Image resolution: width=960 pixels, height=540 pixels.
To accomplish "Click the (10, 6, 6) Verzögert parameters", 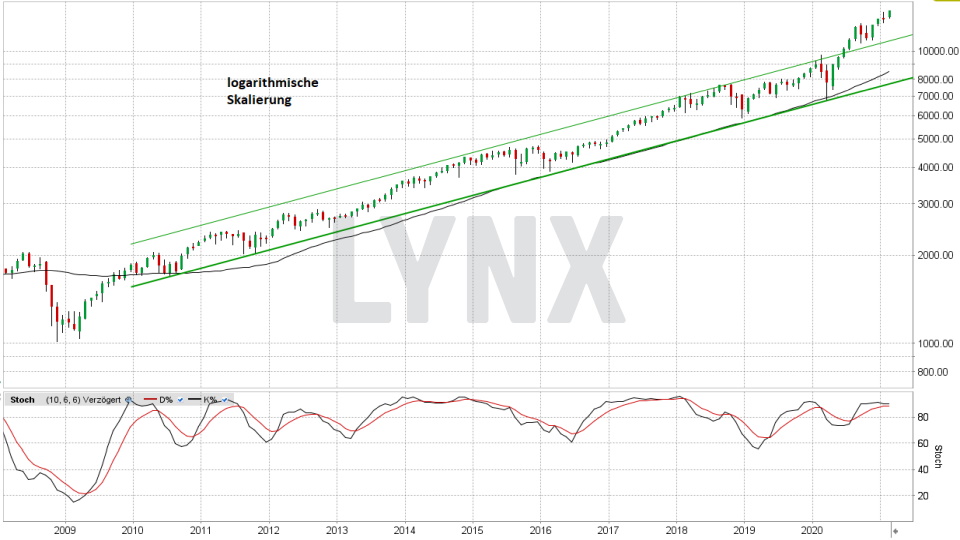I will tap(83, 400).
